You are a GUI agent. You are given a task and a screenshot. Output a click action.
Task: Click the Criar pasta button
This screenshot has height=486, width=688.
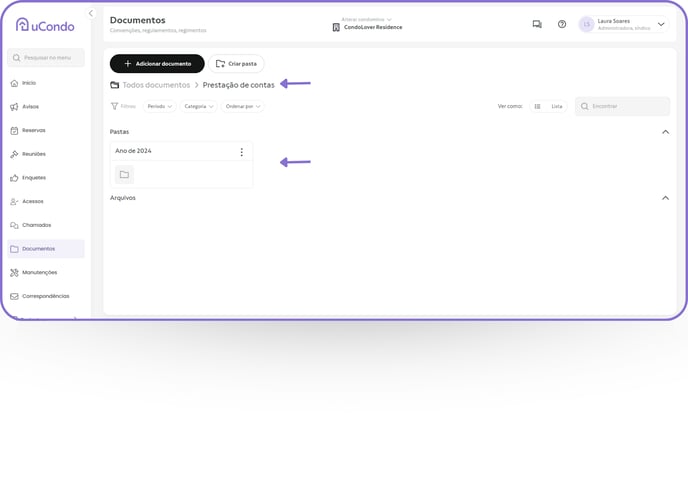coord(236,64)
